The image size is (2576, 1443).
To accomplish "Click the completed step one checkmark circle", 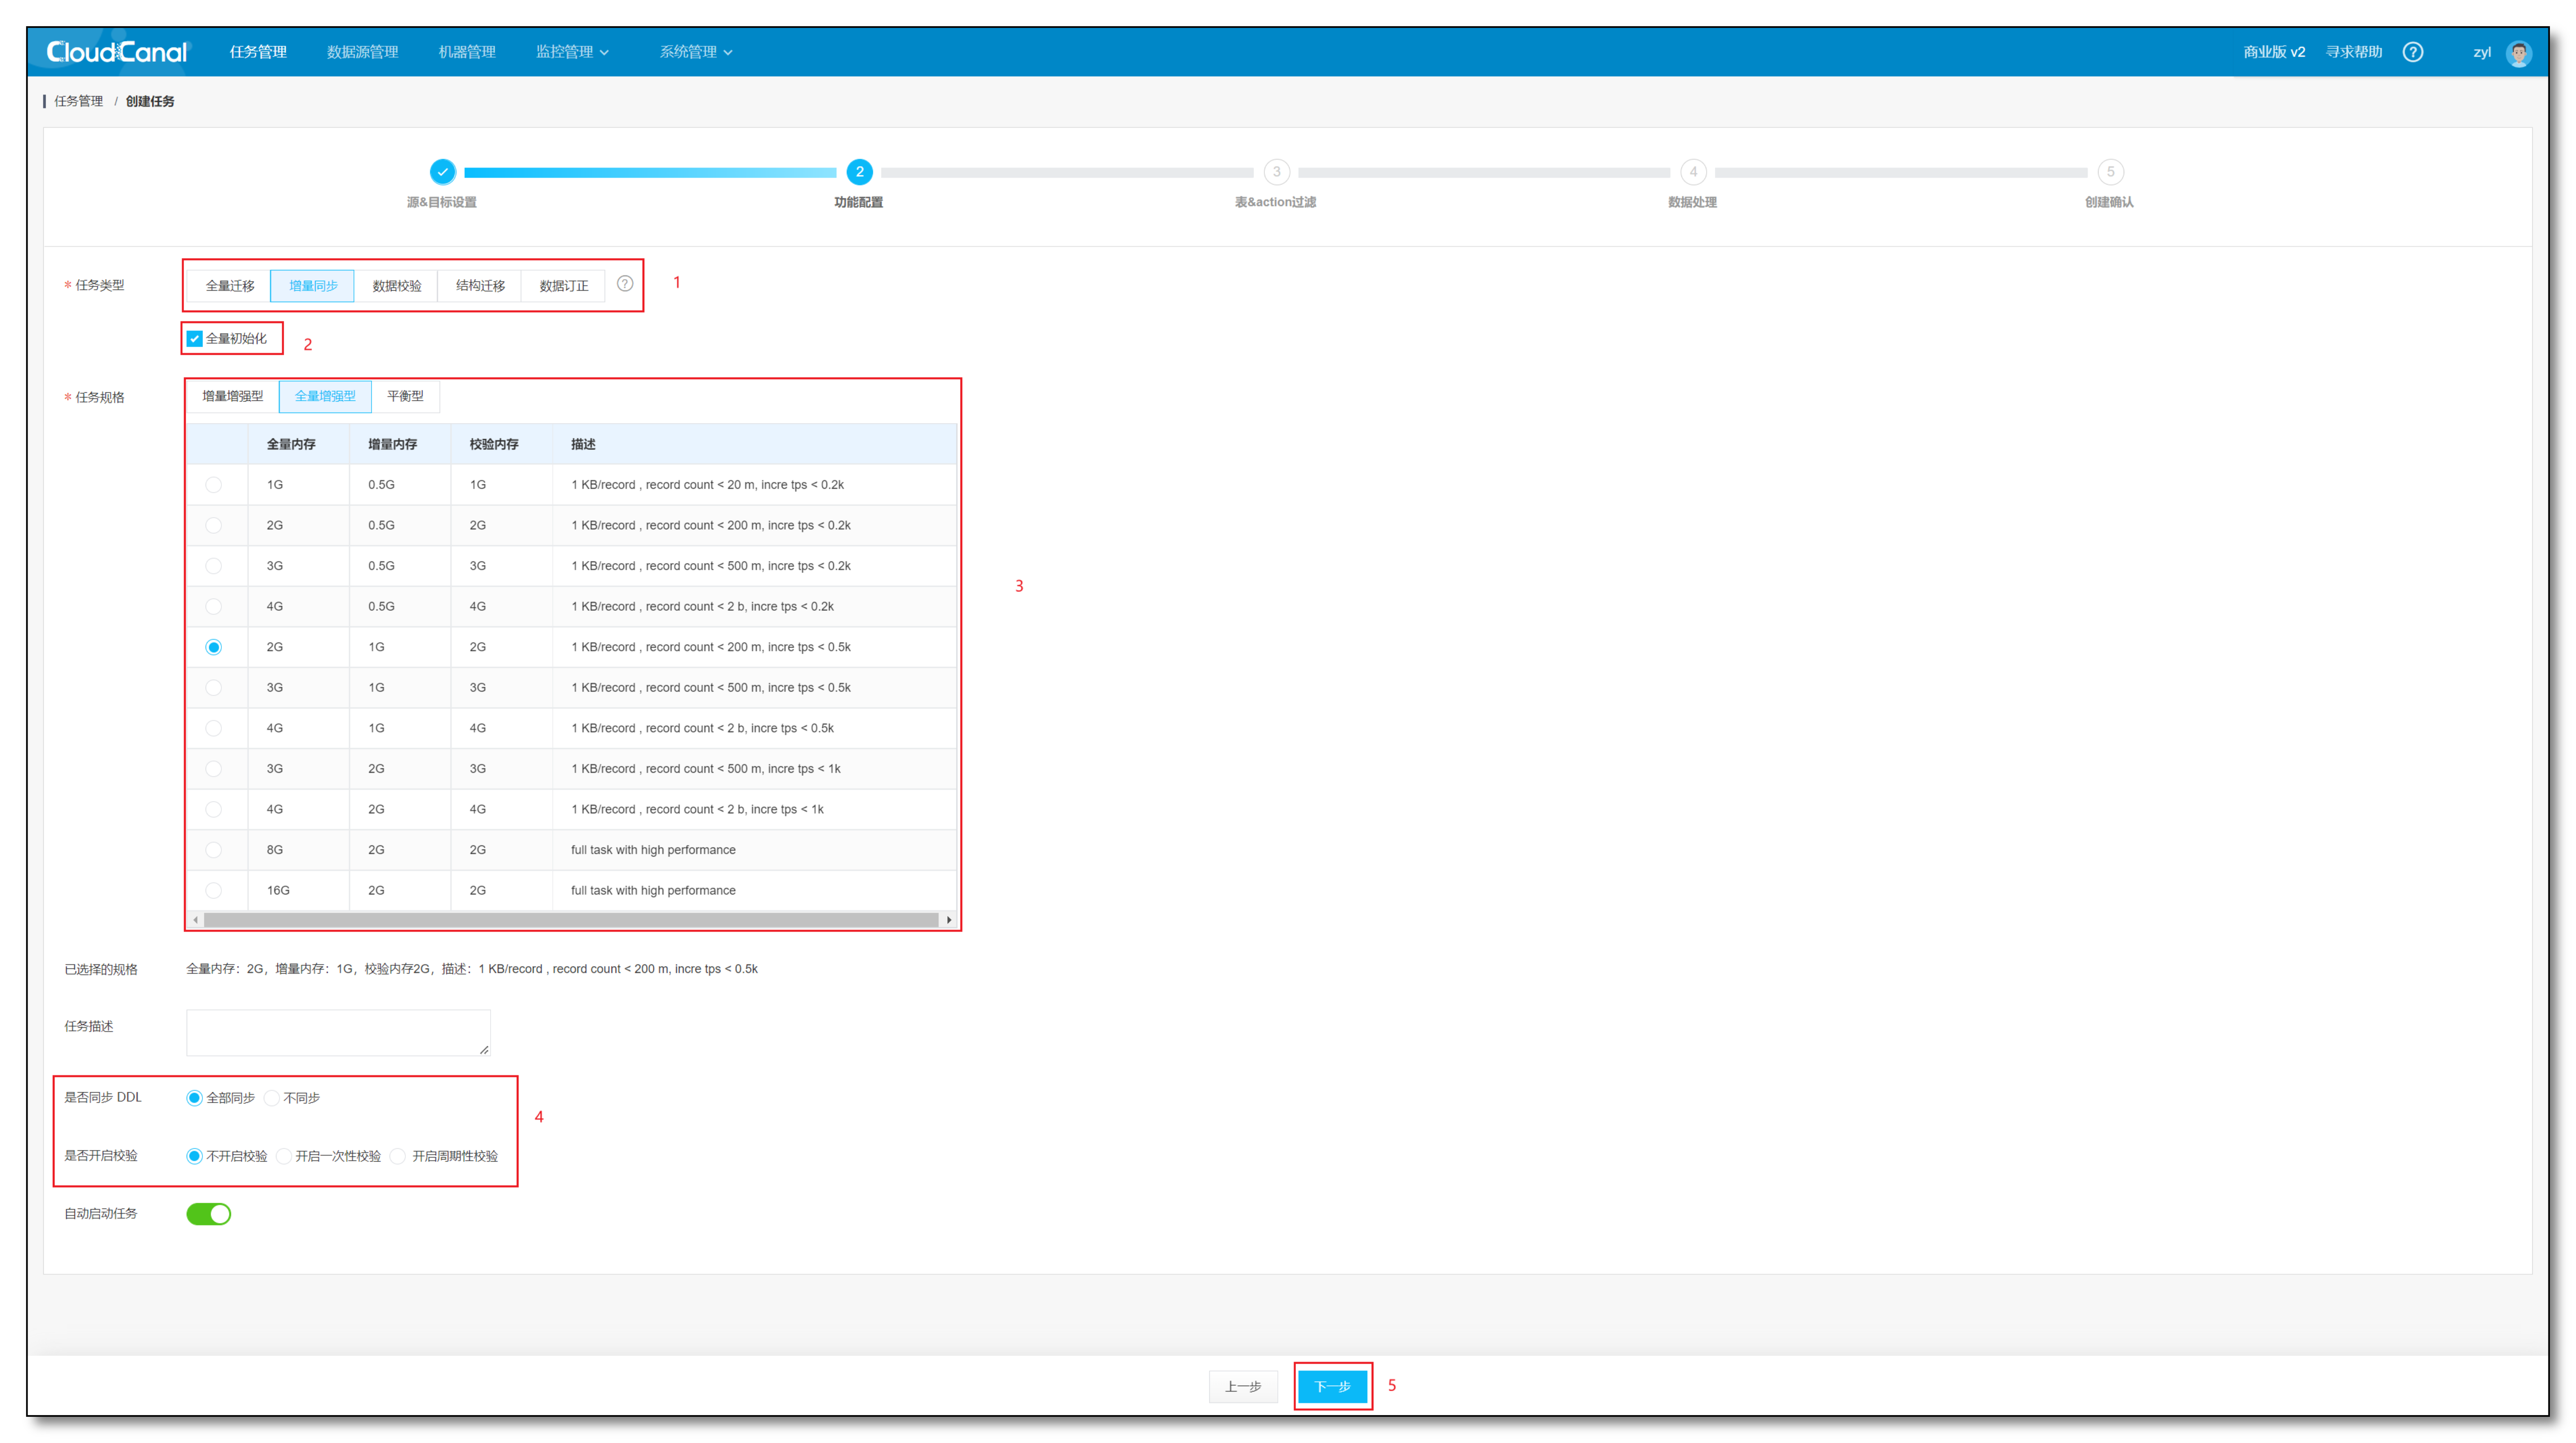I will 442,172.
